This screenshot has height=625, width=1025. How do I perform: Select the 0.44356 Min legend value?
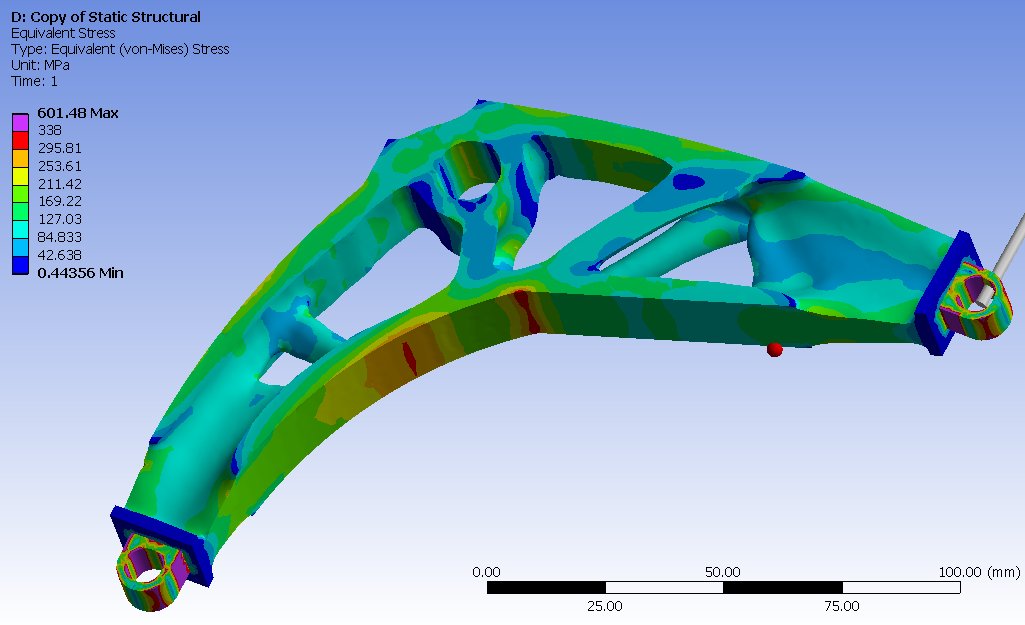pos(80,273)
